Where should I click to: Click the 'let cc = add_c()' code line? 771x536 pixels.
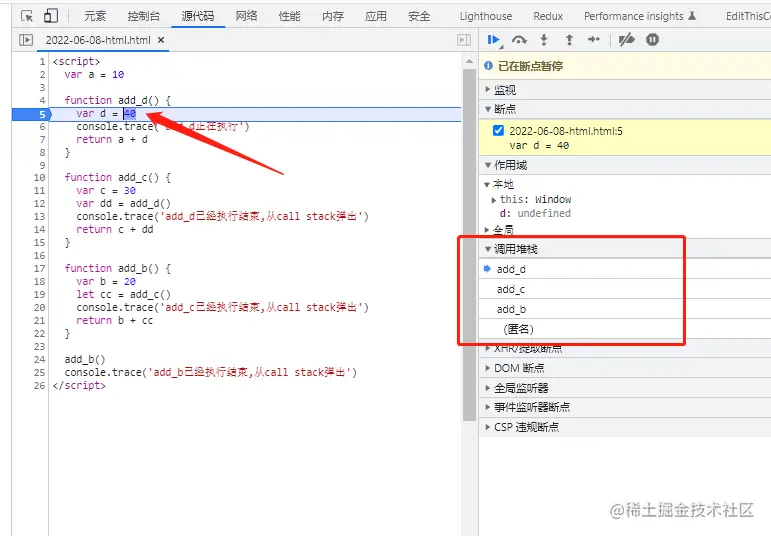tap(123, 295)
